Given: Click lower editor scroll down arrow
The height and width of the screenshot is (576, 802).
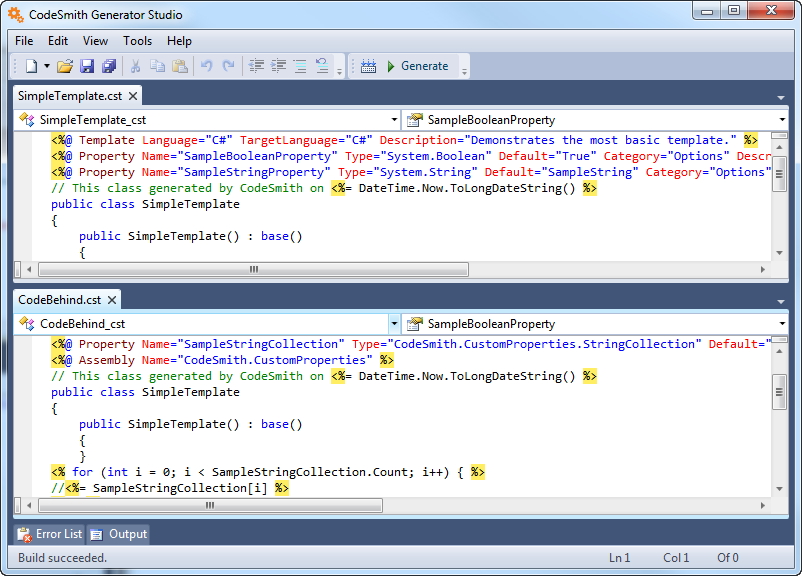Looking at the screenshot, I should (x=779, y=489).
